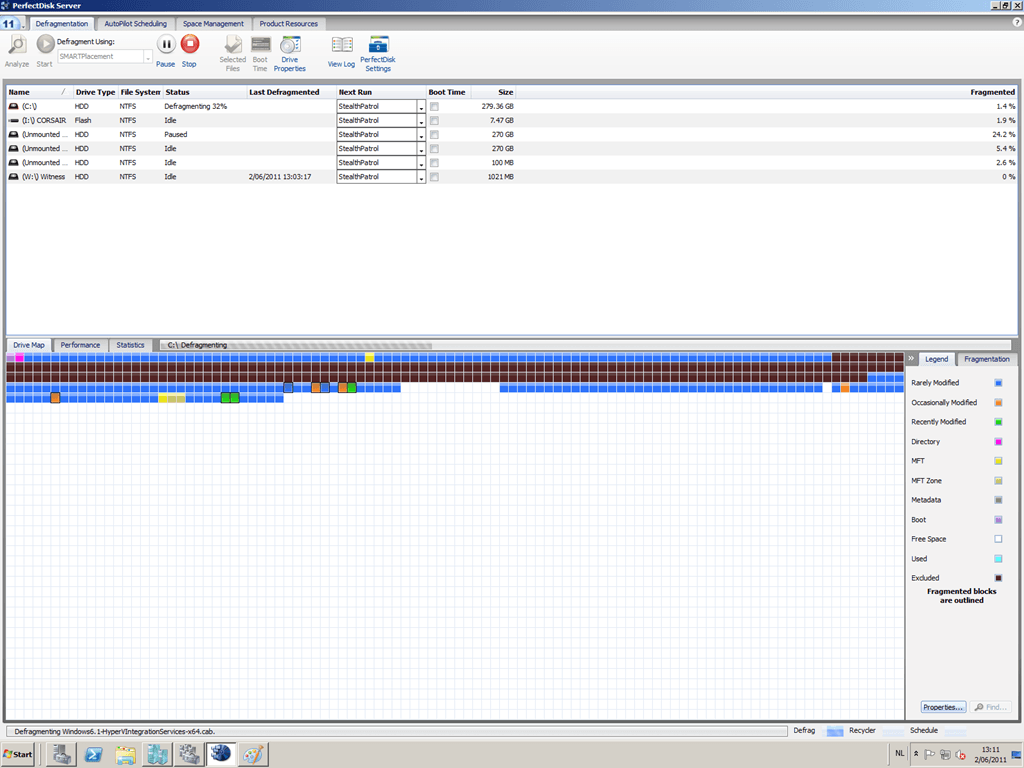Viewport: 1024px width, 768px height.
Task: Click the C:\ drive icon in list
Action: tap(13, 106)
